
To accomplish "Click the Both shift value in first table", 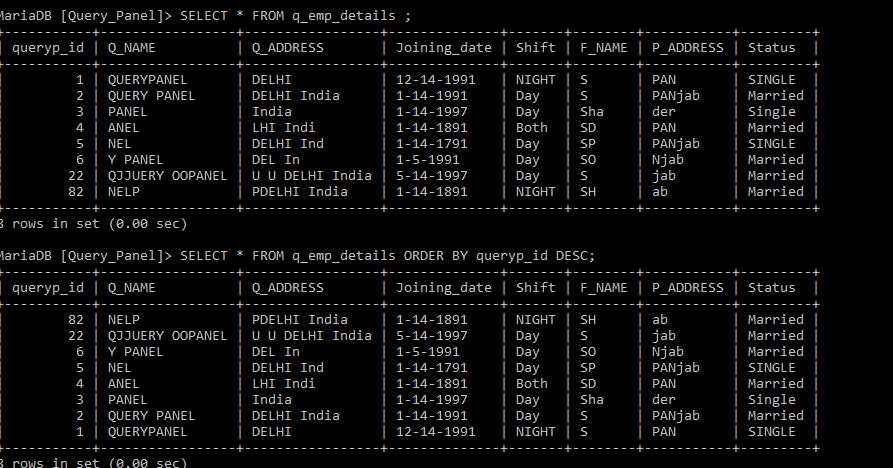I will 531,127.
